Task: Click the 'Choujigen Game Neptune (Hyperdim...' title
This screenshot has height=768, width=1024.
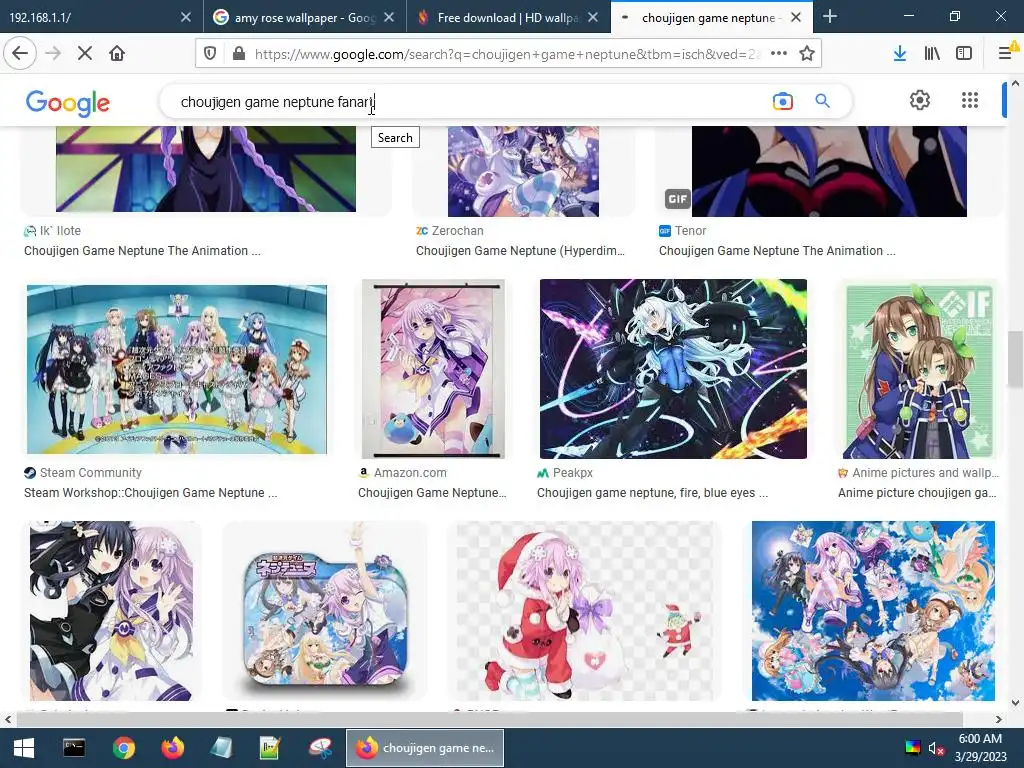Action: tap(520, 251)
